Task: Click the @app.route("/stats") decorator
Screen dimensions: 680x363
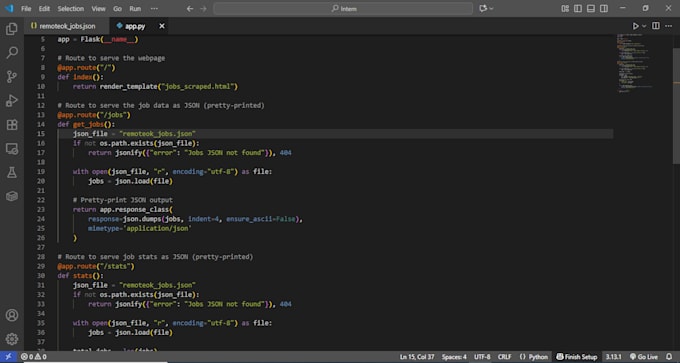Action: coord(96,266)
